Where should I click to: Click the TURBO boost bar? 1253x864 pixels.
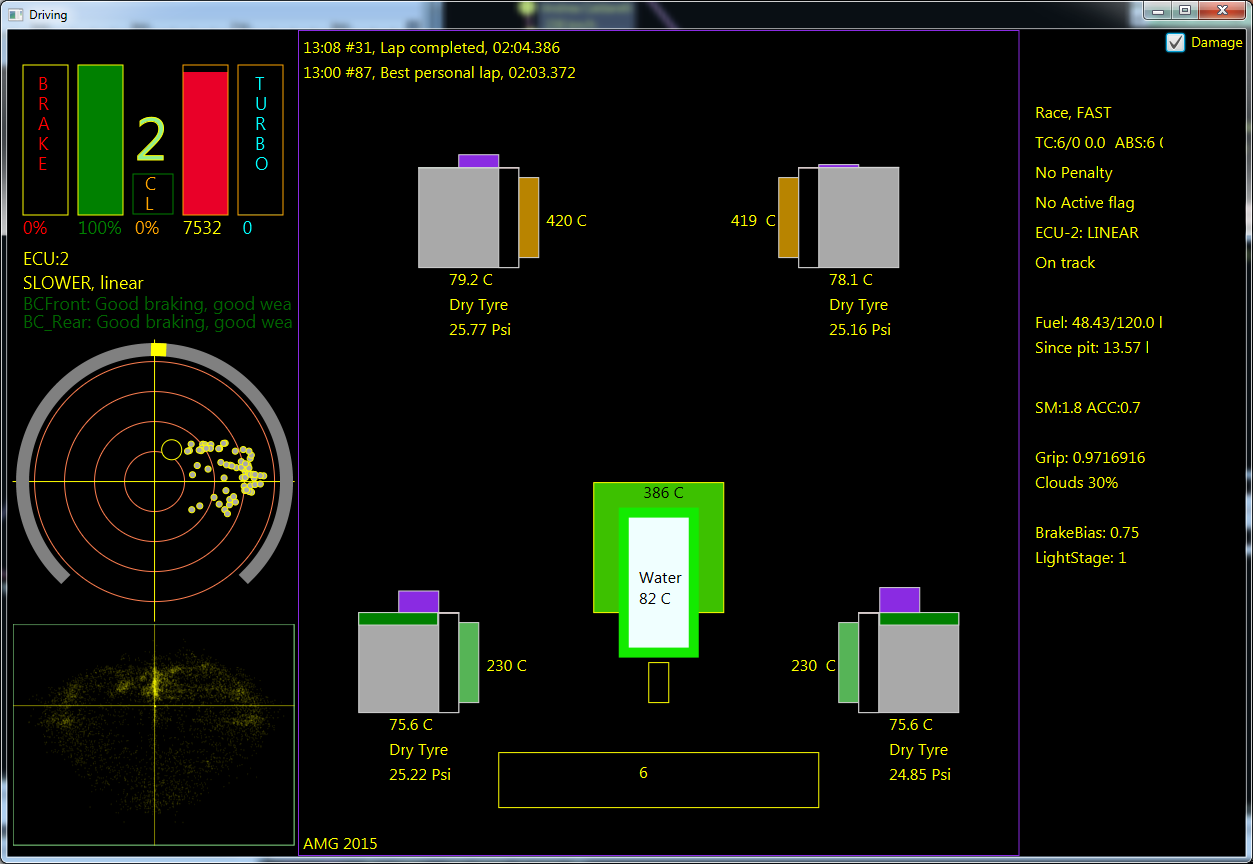tap(260, 140)
